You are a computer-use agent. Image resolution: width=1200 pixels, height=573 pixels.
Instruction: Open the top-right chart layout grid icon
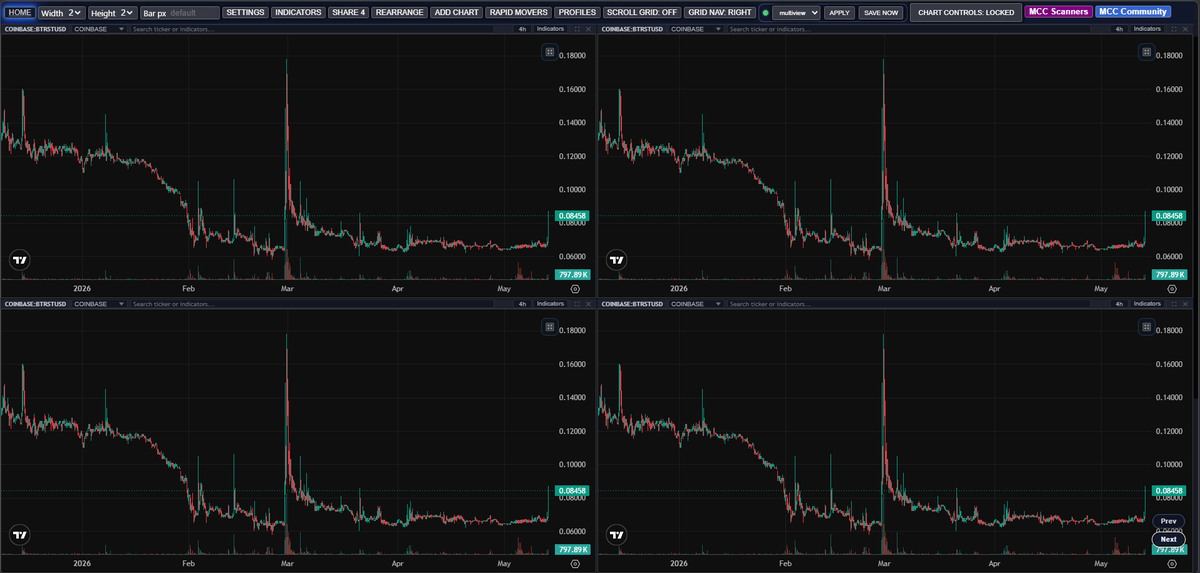tap(1146, 51)
